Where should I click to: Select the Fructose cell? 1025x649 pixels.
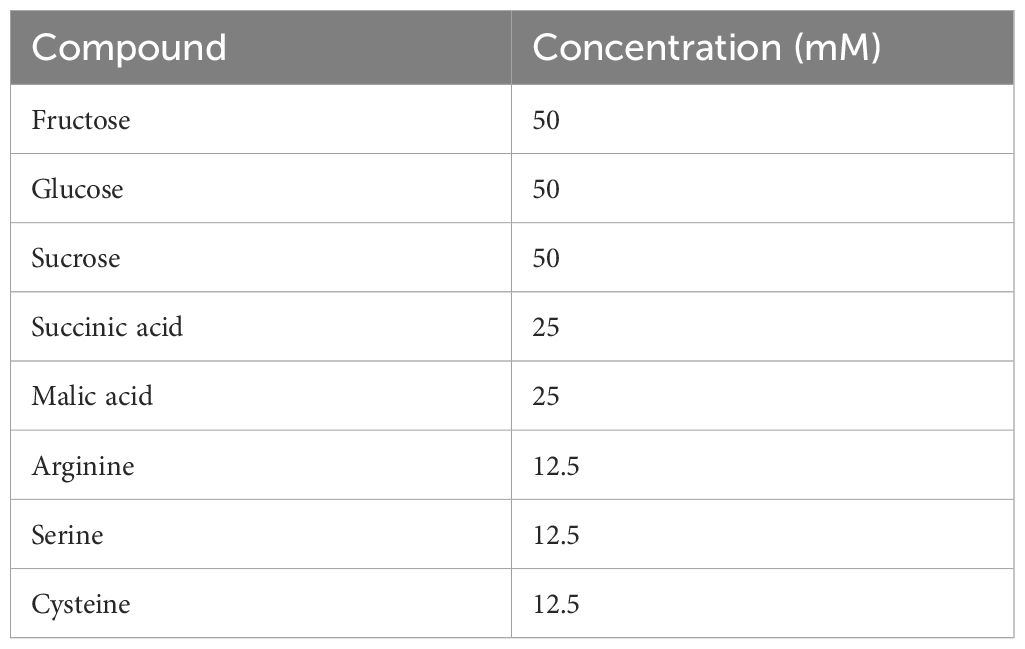point(261,120)
